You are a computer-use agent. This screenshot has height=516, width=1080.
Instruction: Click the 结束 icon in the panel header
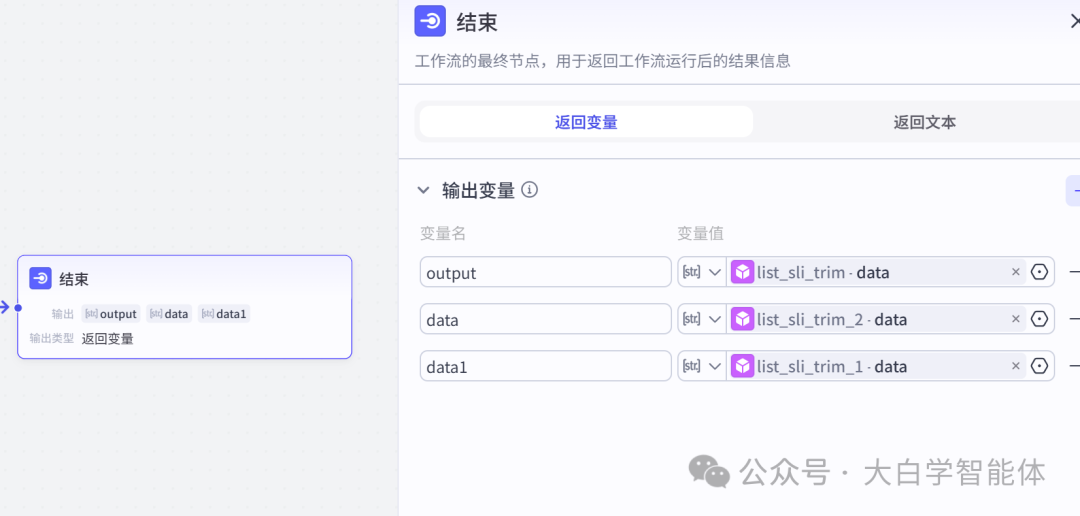430,21
